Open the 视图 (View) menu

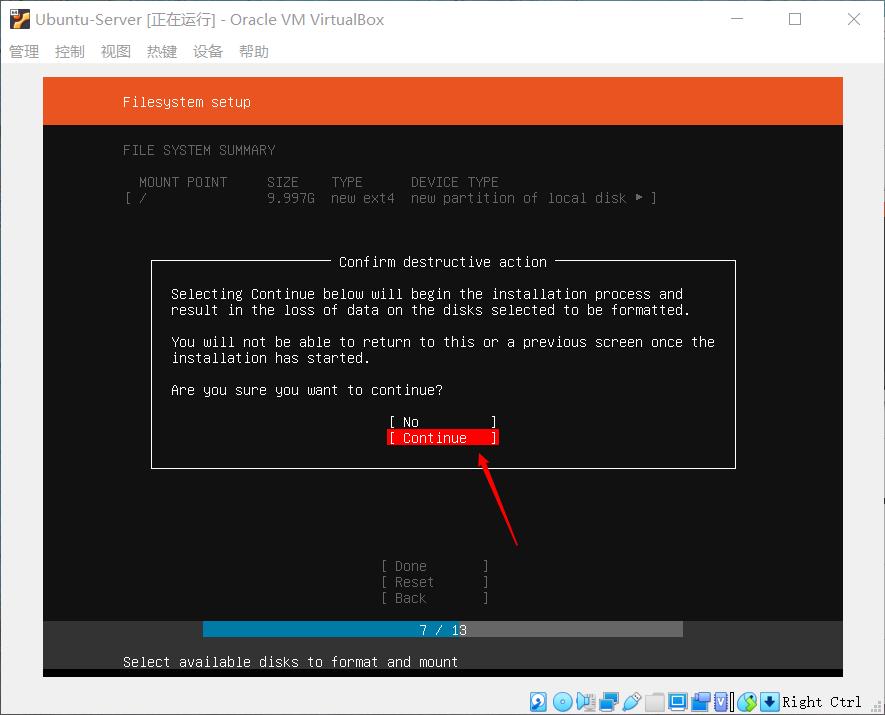pyautogui.click(x=115, y=51)
